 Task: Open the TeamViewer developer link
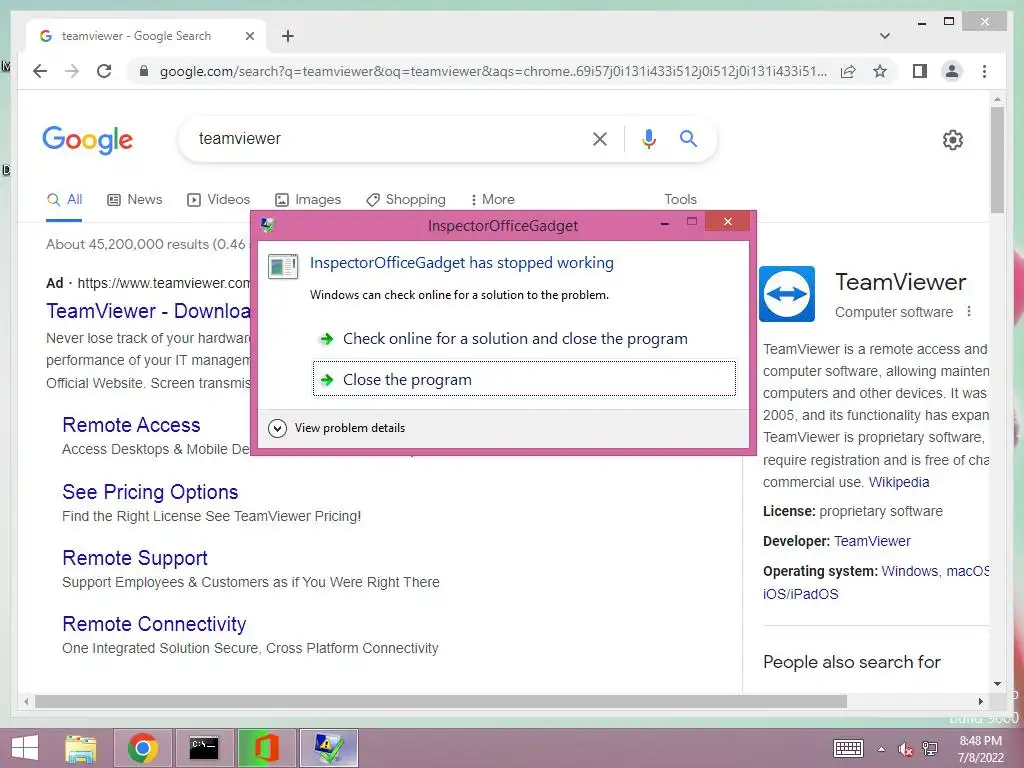tap(872, 541)
